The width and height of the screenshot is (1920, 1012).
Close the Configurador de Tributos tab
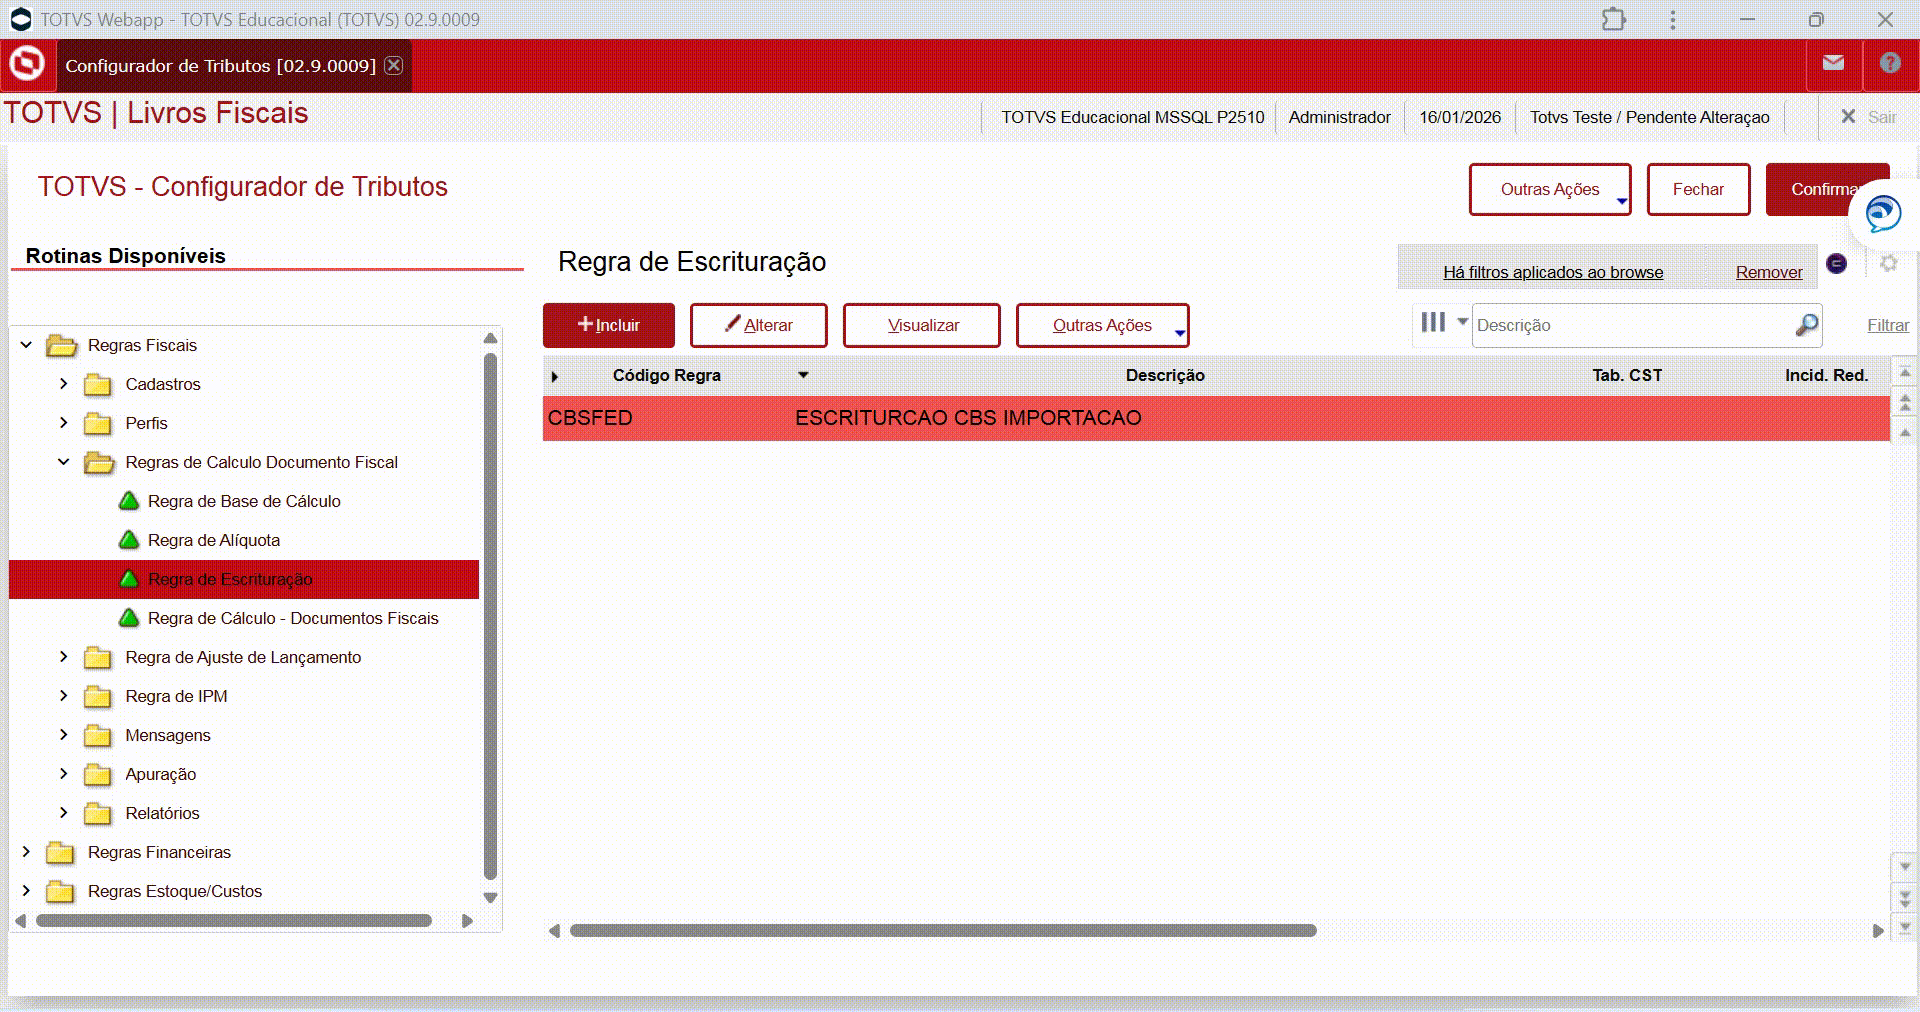tap(394, 65)
